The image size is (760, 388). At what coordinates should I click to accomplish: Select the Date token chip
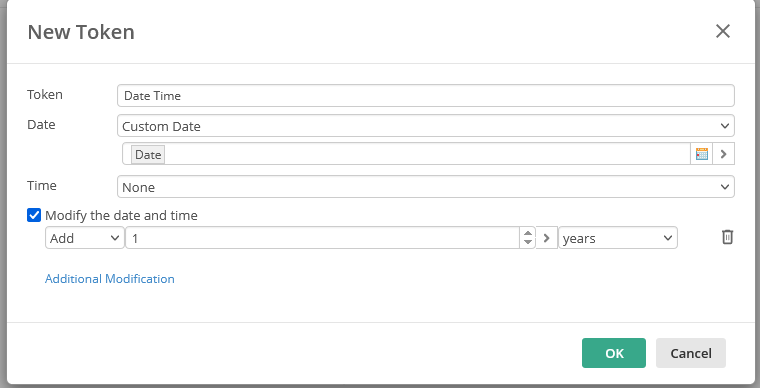[148, 155]
